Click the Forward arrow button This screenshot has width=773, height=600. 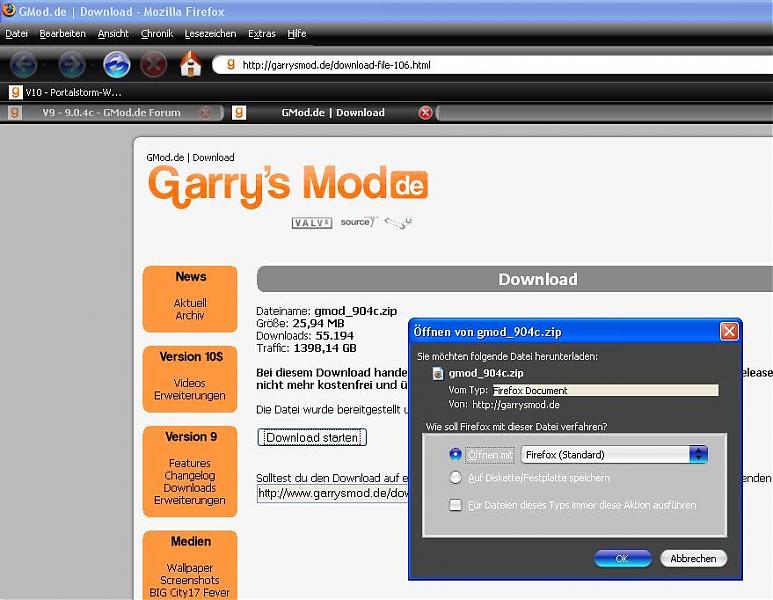(x=71, y=65)
